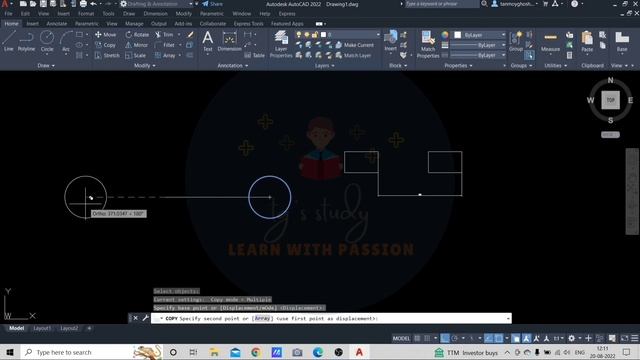Click the Group tool
Viewport: 640px width, 360px height.
point(516,41)
